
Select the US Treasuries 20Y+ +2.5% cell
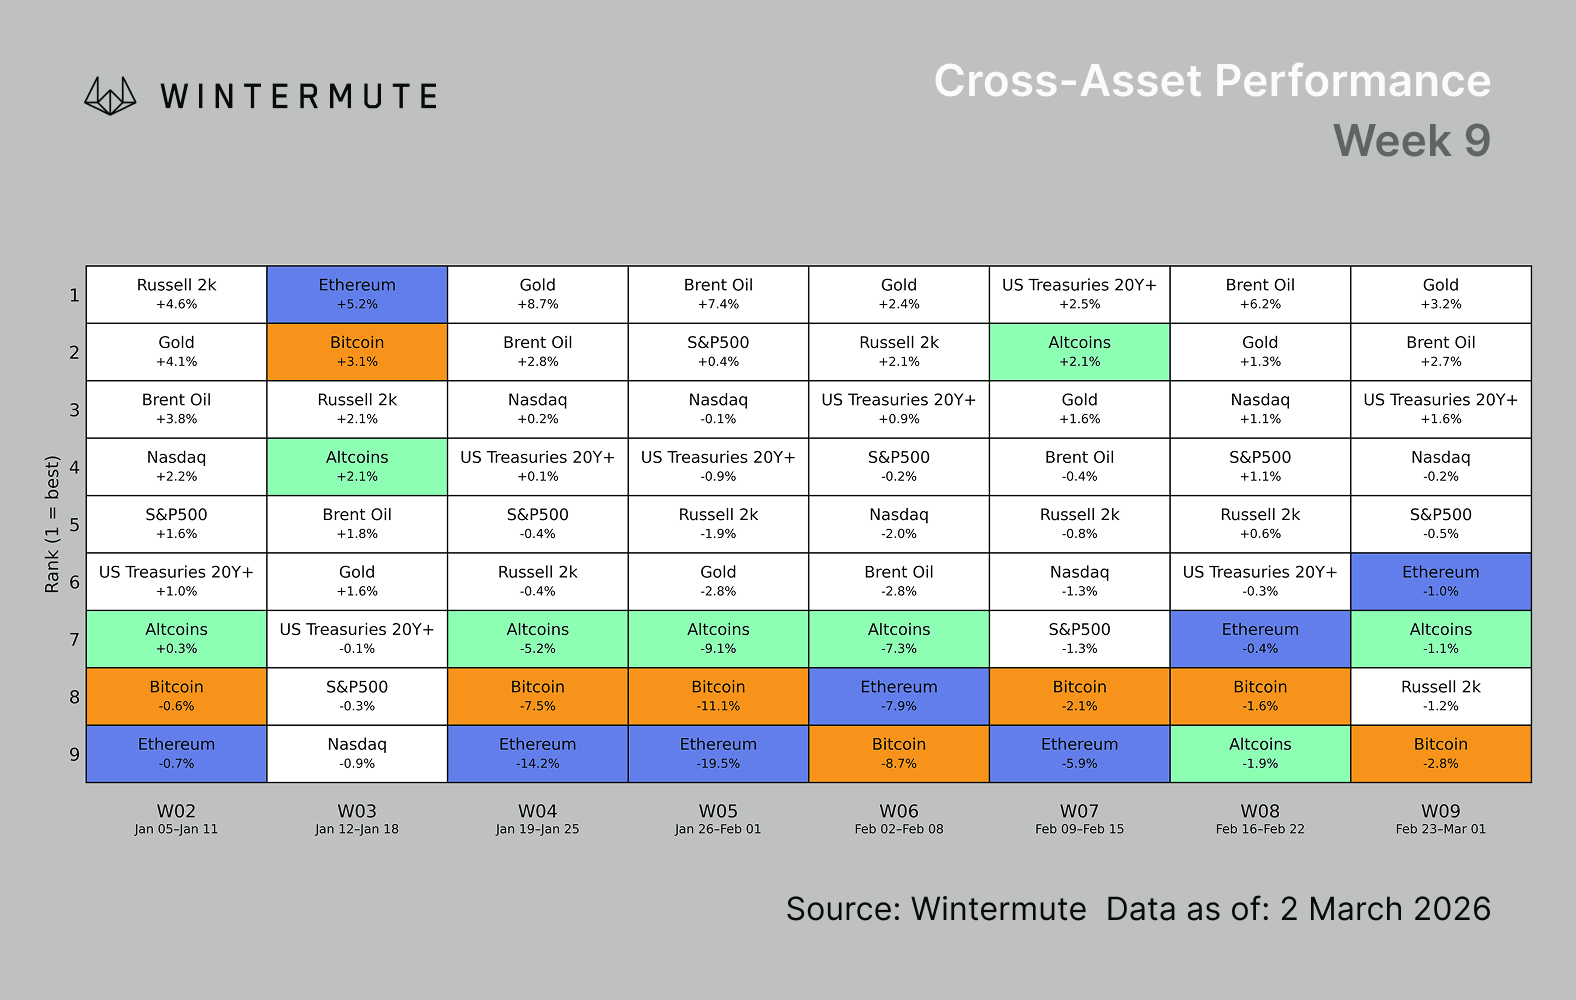pos(1079,294)
